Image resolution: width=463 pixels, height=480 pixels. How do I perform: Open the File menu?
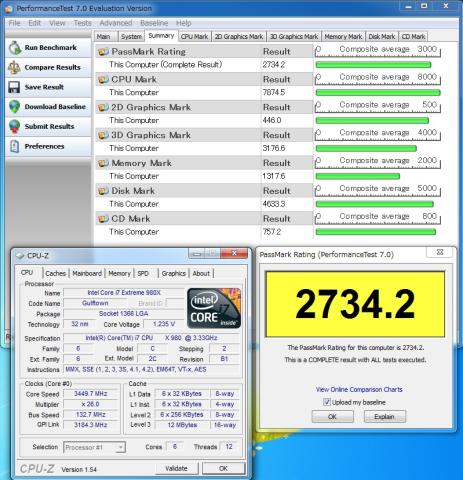point(14,23)
